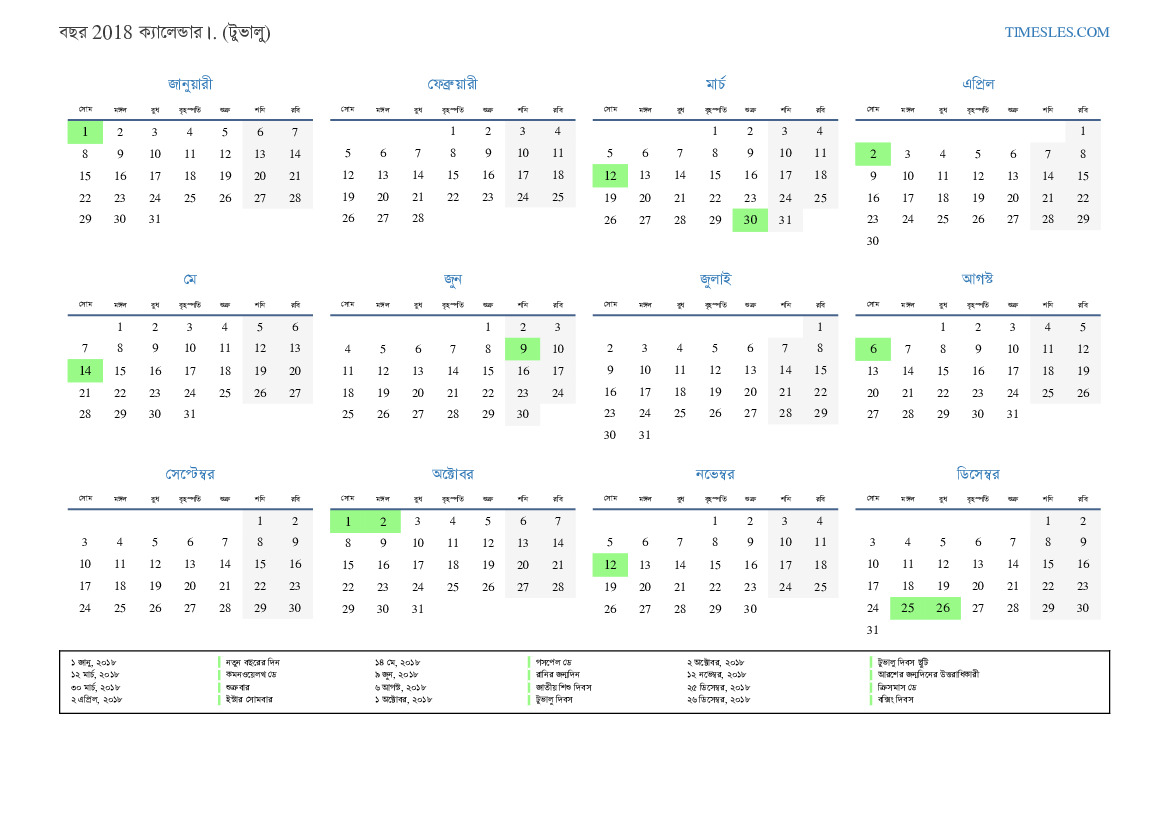
Task: Click the জুন month heading
Action: click(452, 279)
